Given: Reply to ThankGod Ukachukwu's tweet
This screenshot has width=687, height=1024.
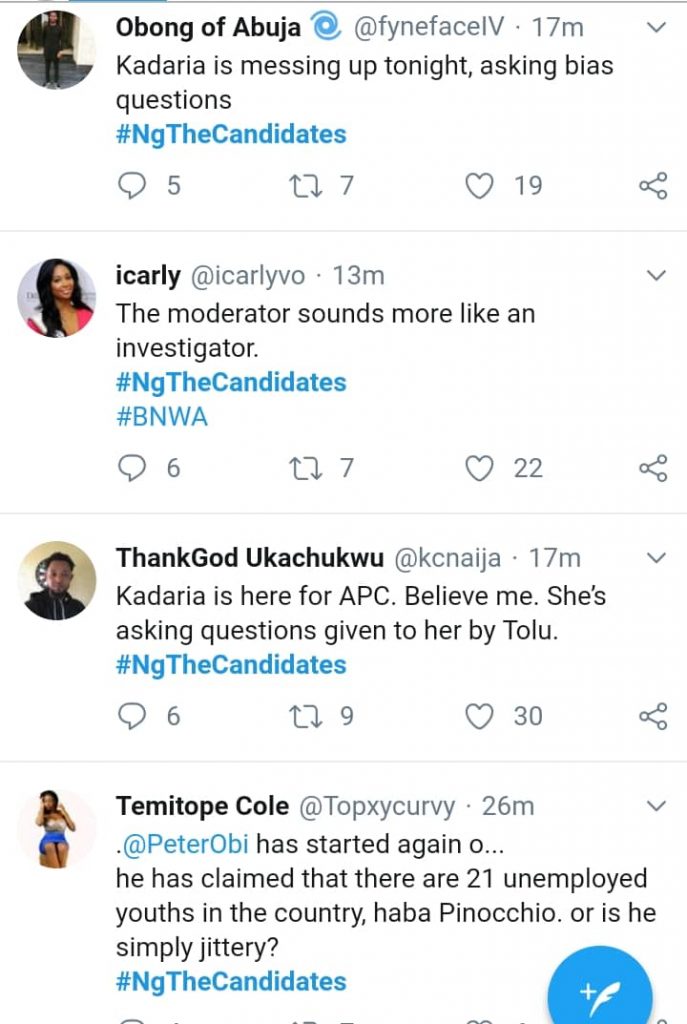Looking at the screenshot, I should click(133, 716).
